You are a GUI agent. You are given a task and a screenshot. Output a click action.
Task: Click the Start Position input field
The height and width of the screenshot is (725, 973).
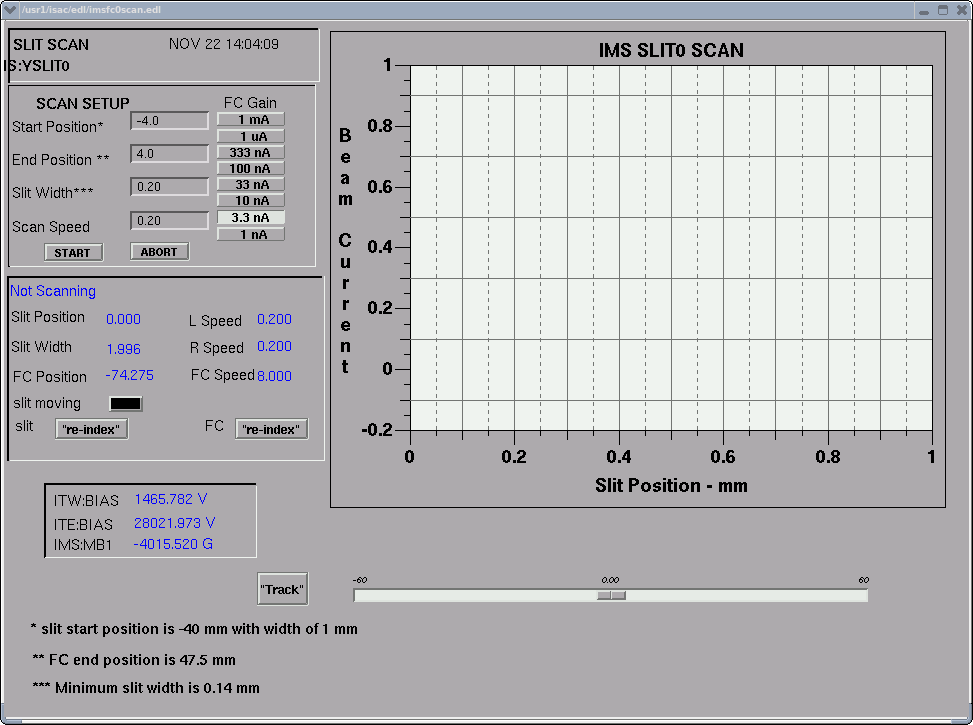pyautogui.click(x=169, y=121)
